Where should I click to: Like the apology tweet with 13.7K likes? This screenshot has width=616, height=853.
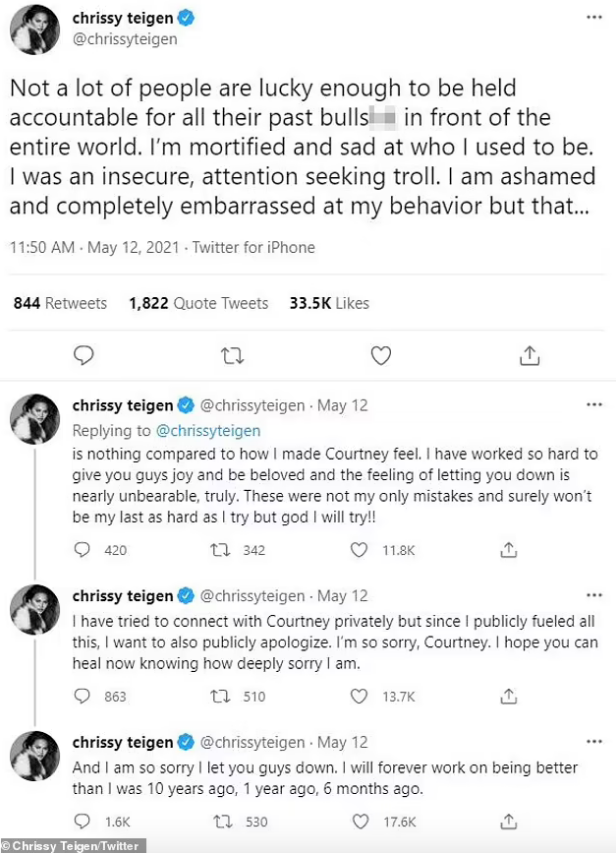pyautogui.click(x=359, y=696)
